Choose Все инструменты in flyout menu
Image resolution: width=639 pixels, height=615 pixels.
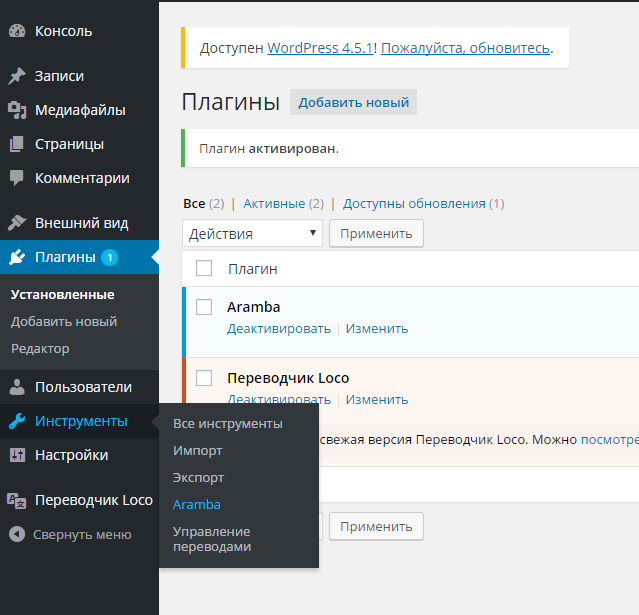point(228,424)
